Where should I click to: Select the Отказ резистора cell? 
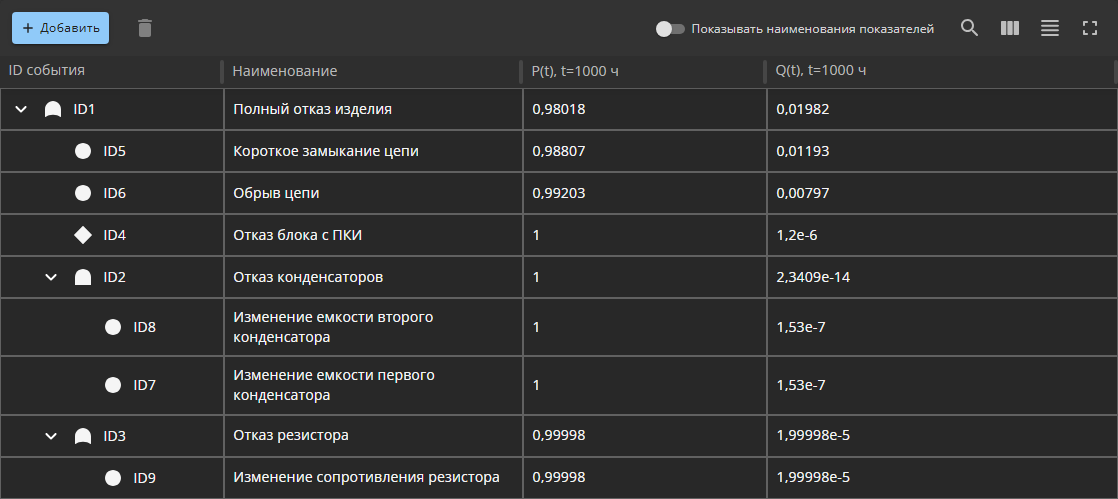(374, 436)
